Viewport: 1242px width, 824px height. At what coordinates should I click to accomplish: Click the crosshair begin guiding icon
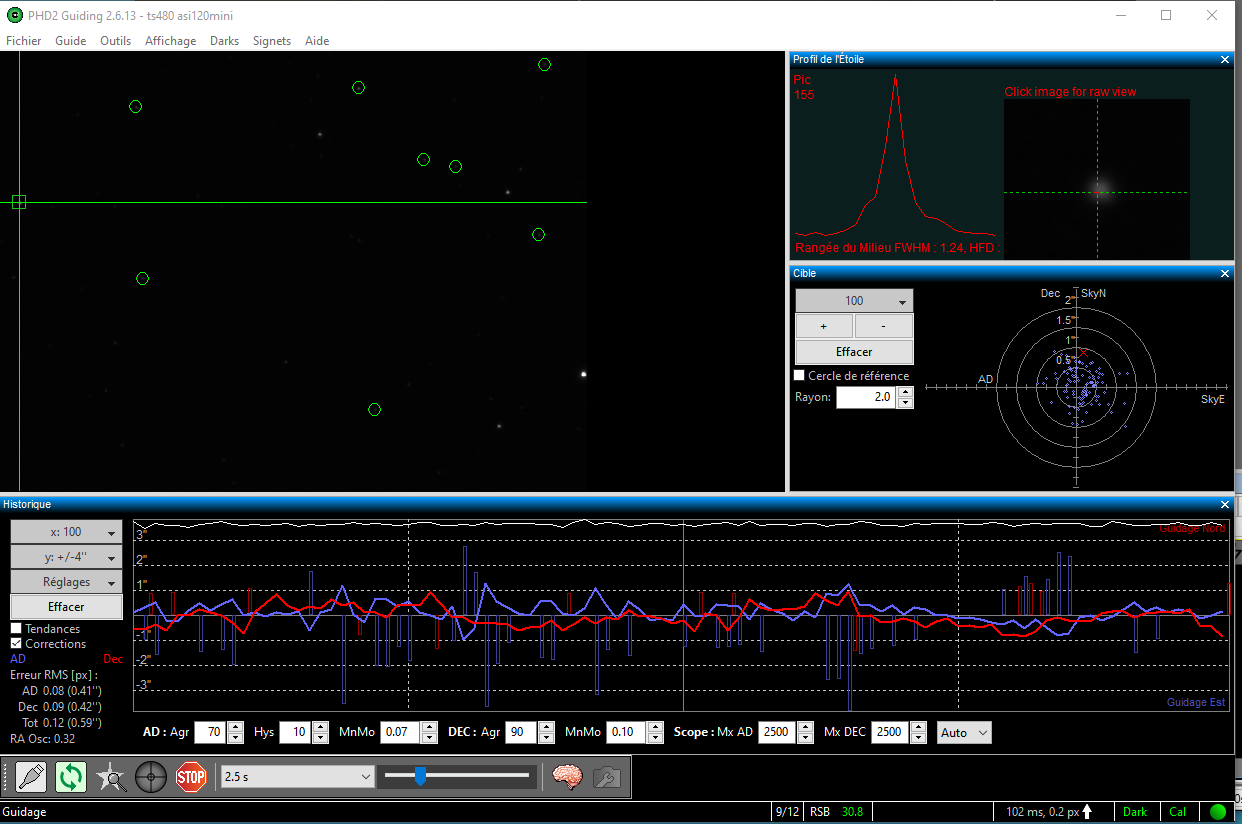(x=151, y=777)
